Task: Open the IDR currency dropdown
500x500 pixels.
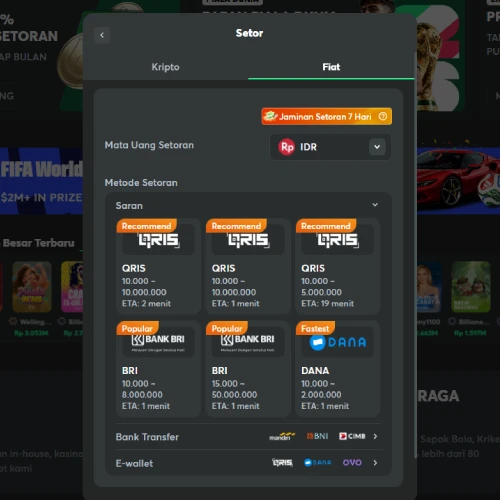Action: (330, 147)
